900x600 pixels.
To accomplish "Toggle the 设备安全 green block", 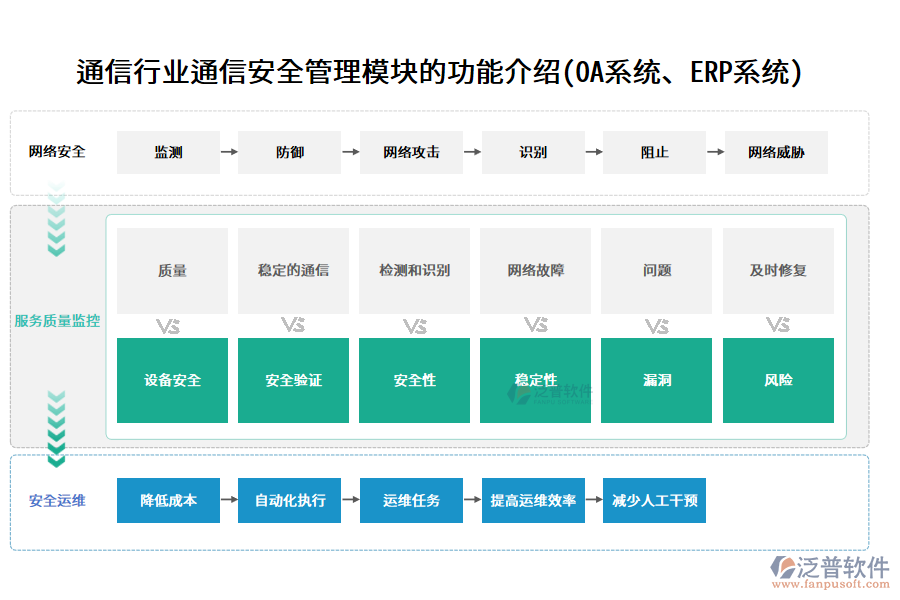I will (x=172, y=380).
